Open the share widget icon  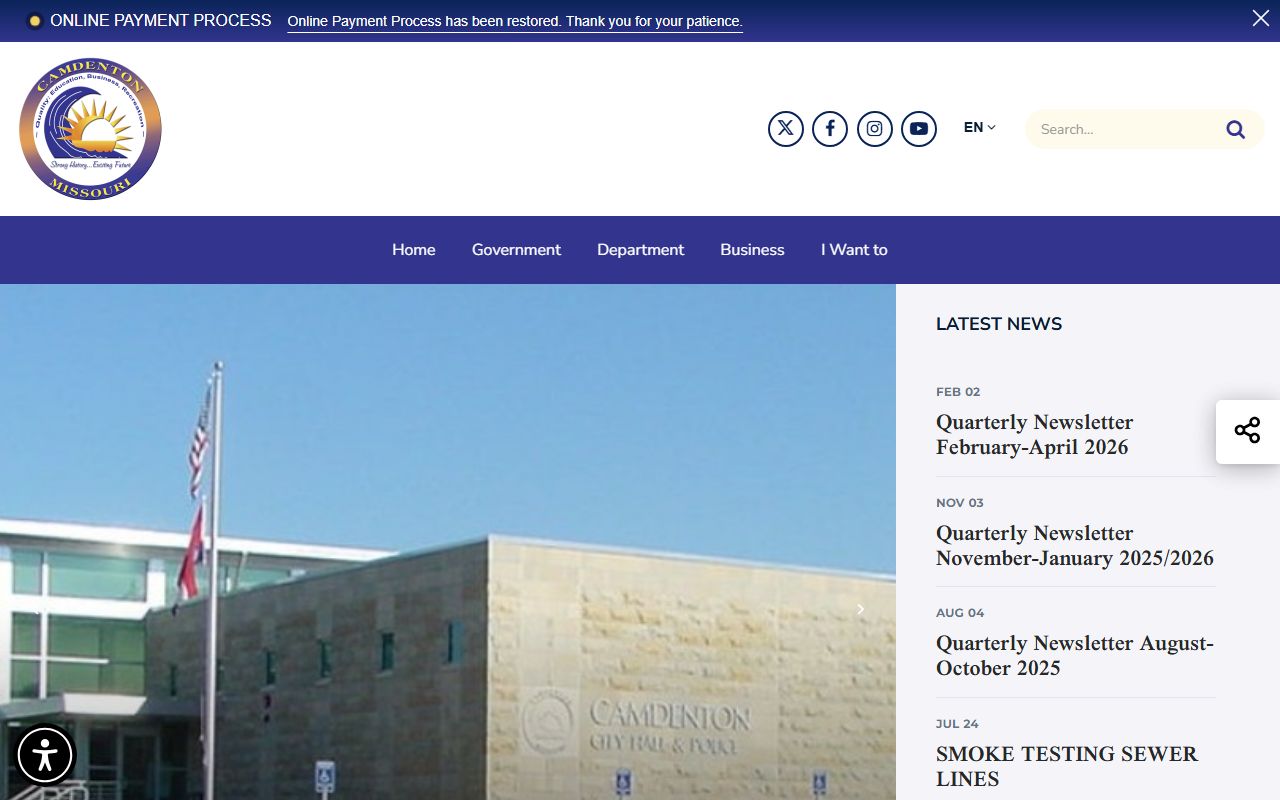pyautogui.click(x=1247, y=431)
